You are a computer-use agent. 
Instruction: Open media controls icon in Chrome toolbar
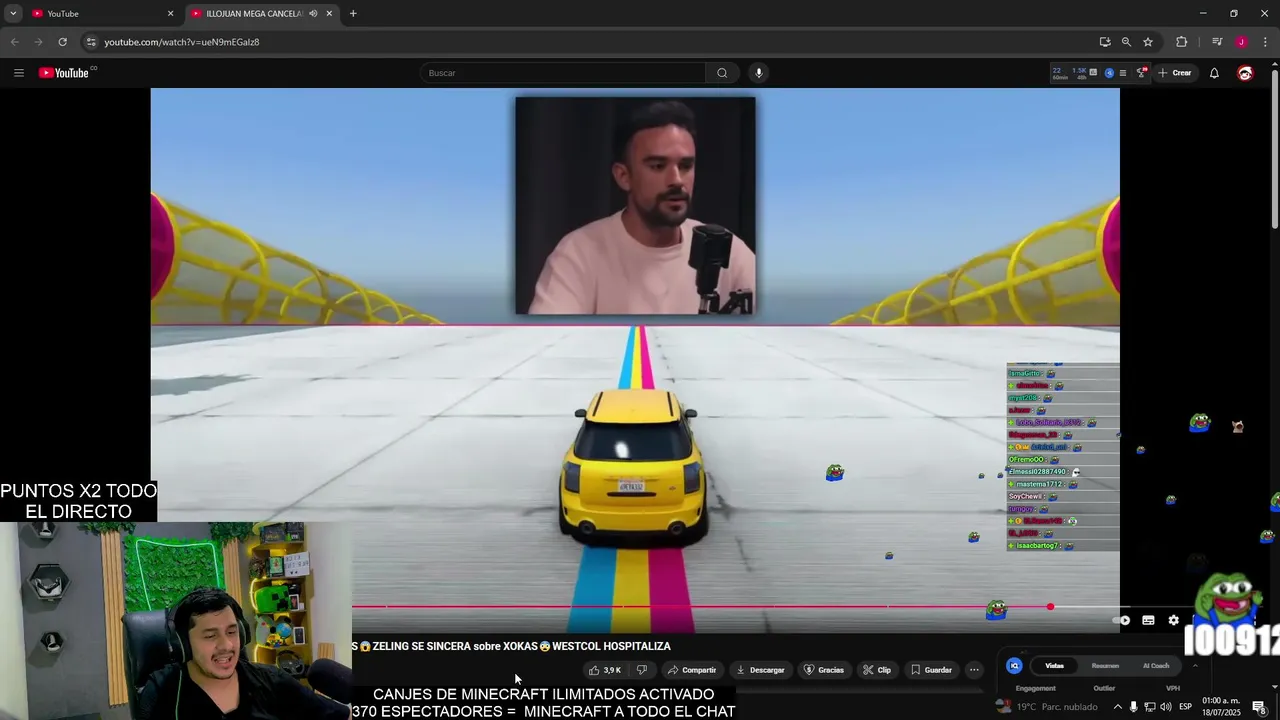1217,42
